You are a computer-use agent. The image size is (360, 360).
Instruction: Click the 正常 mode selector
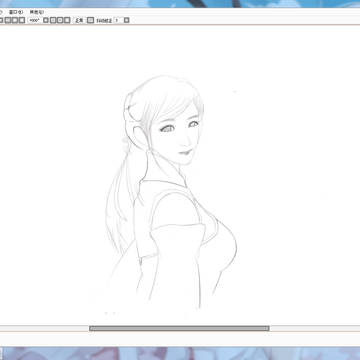tap(79, 20)
